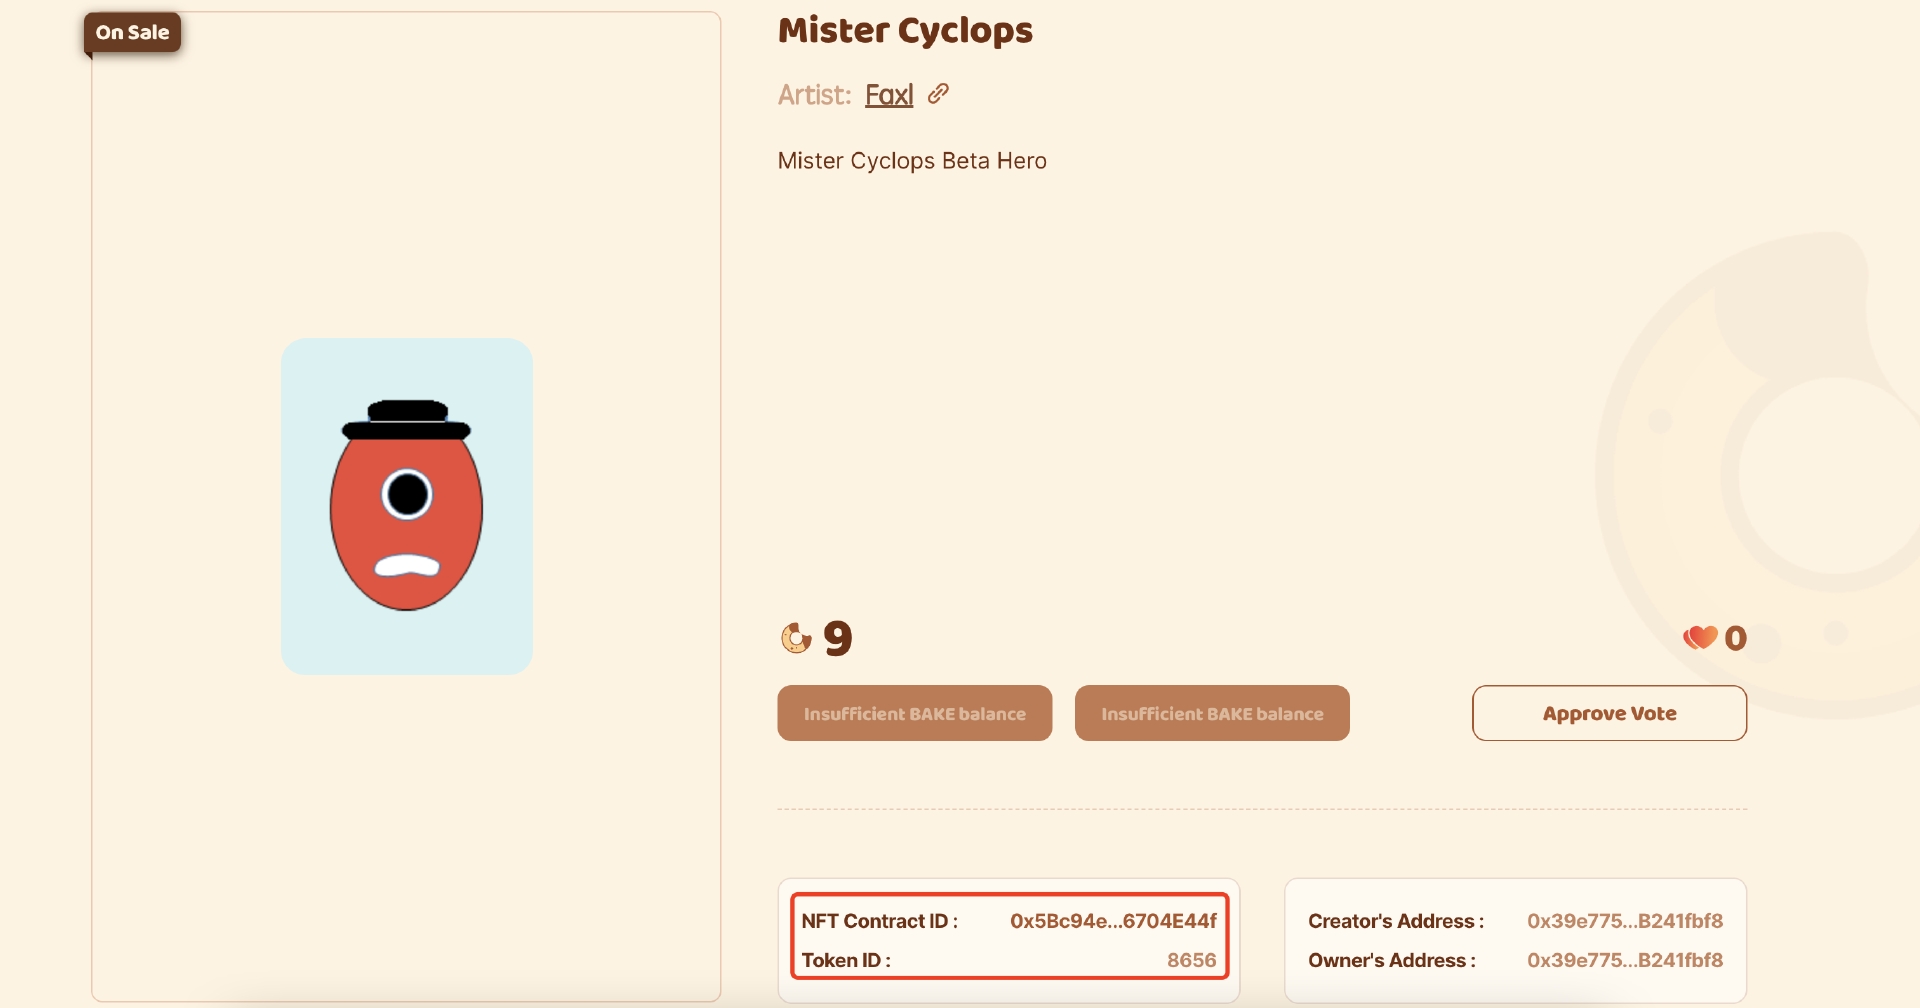Image resolution: width=1920 pixels, height=1008 pixels.
Task: Open the Creator's Address 0x39e775 link
Action: (x=1625, y=921)
